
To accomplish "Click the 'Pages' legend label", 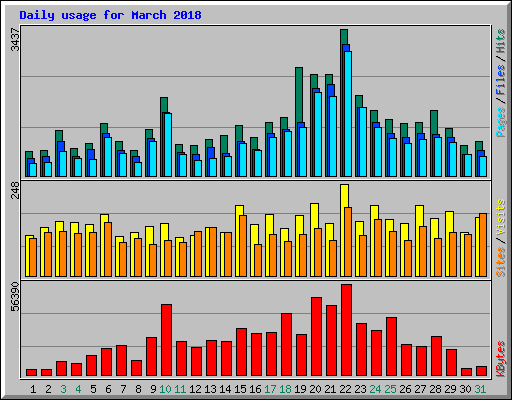I will [501, 122].
